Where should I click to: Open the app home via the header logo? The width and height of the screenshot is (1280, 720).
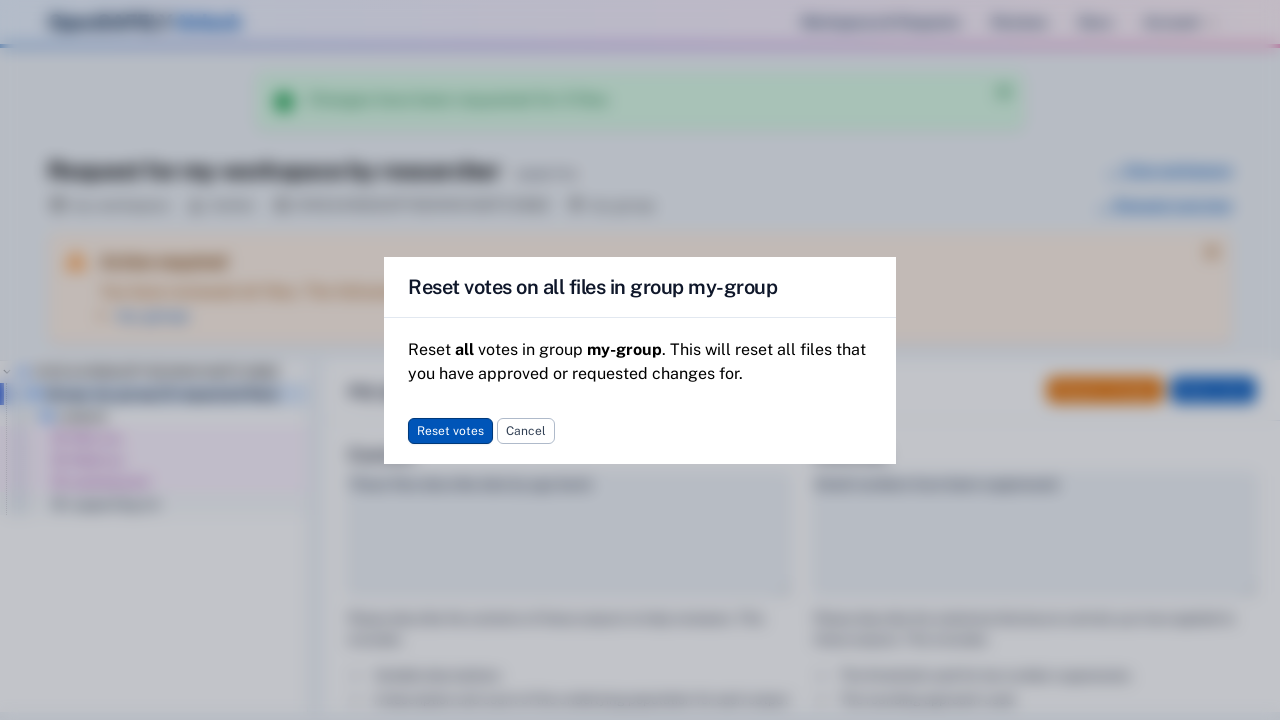143,21
